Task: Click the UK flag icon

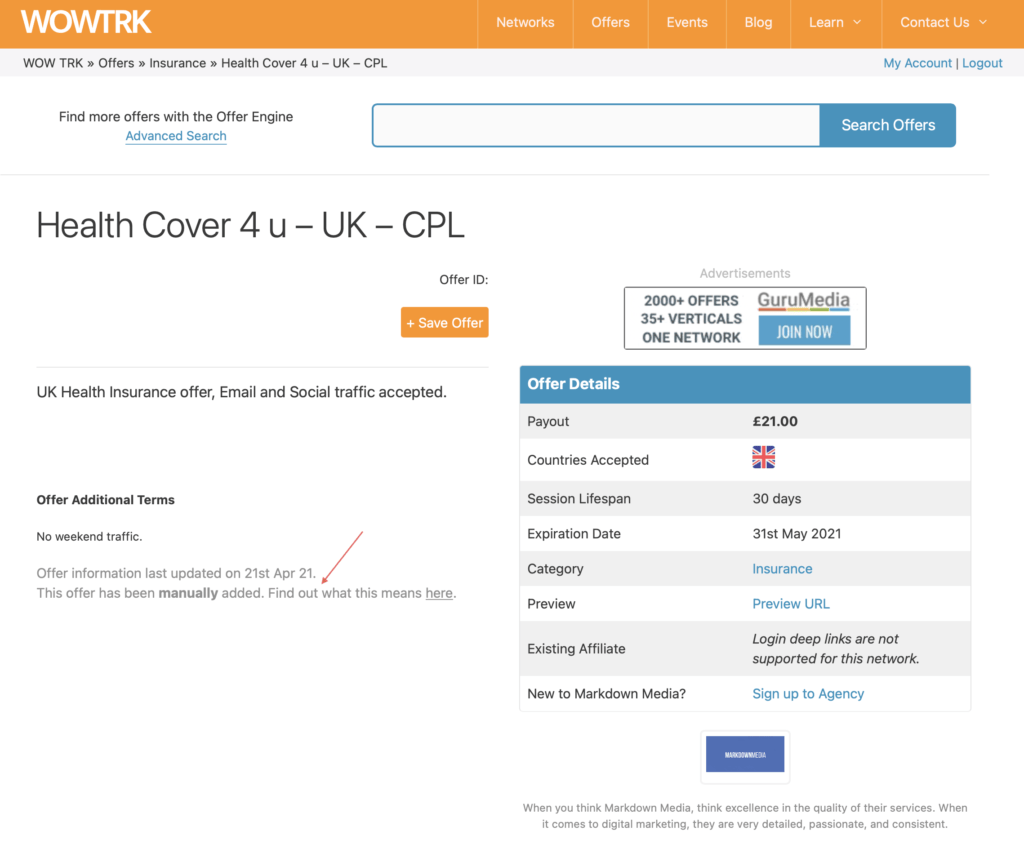Action: (763, 458)
